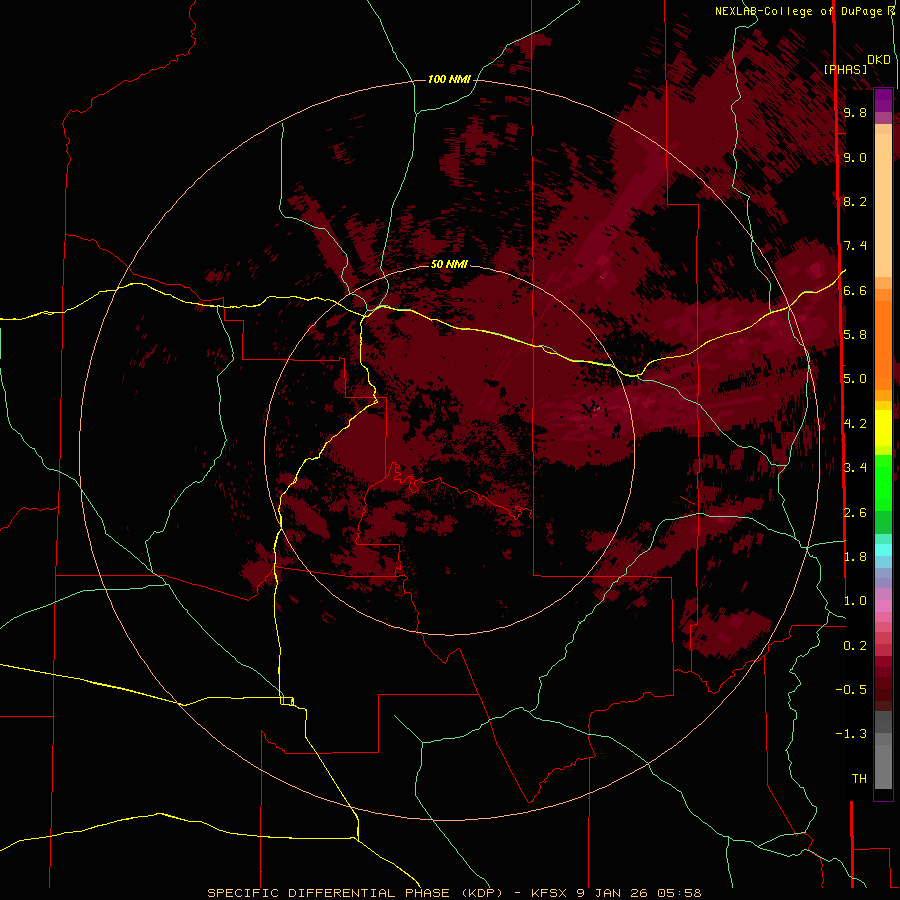
Task: Click the 5.0 scale value
Action: [x=855, y=379]
